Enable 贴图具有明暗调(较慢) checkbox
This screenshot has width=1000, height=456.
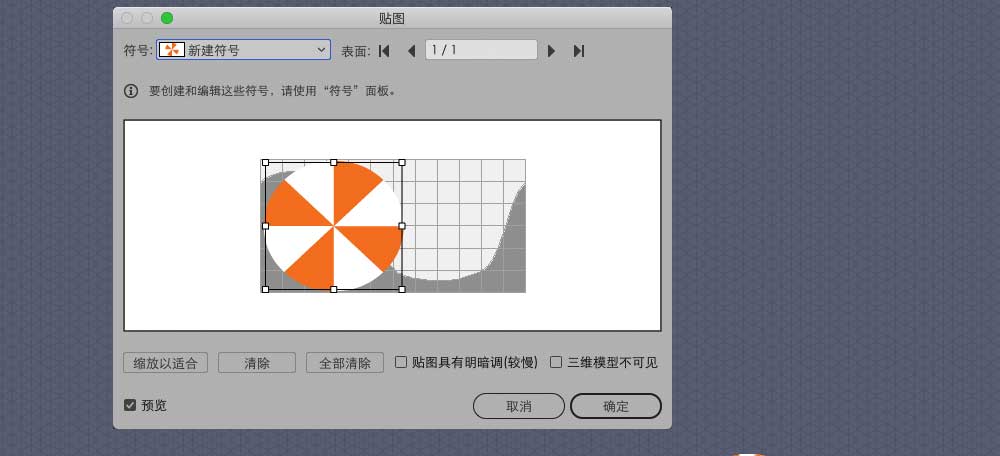click(401, 362)
